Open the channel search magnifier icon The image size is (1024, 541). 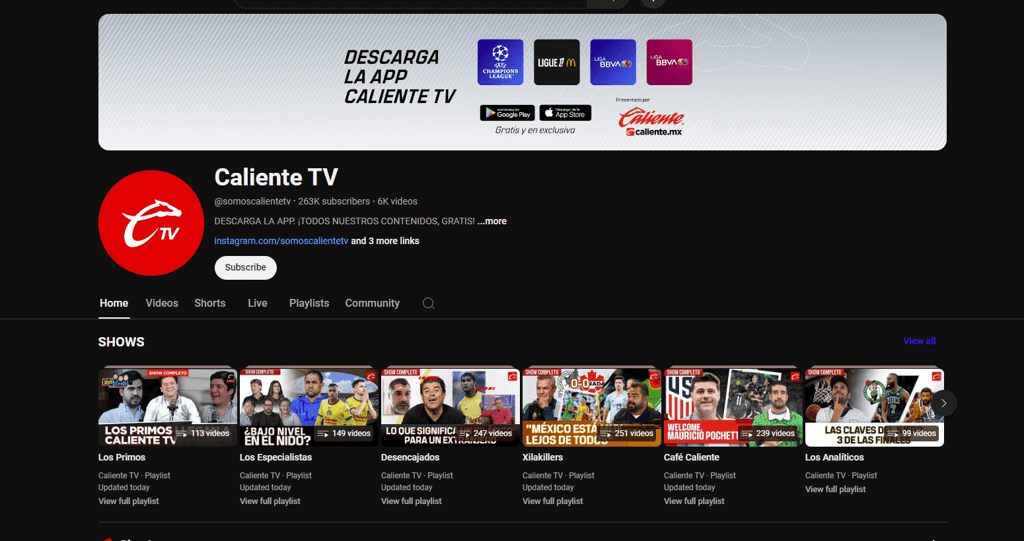pyautogui.click(x=428, y=303)
